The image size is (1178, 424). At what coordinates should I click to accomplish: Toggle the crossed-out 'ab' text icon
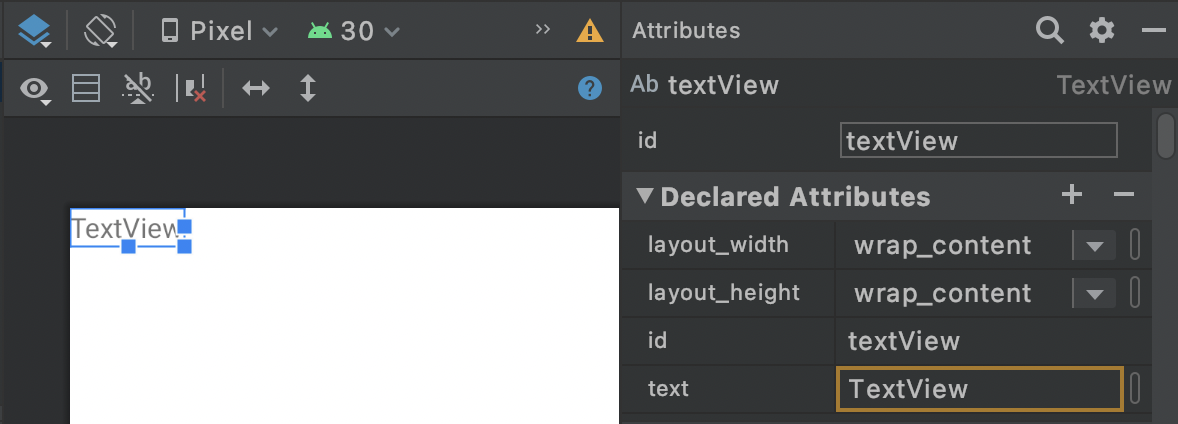(x=138, y=88)
